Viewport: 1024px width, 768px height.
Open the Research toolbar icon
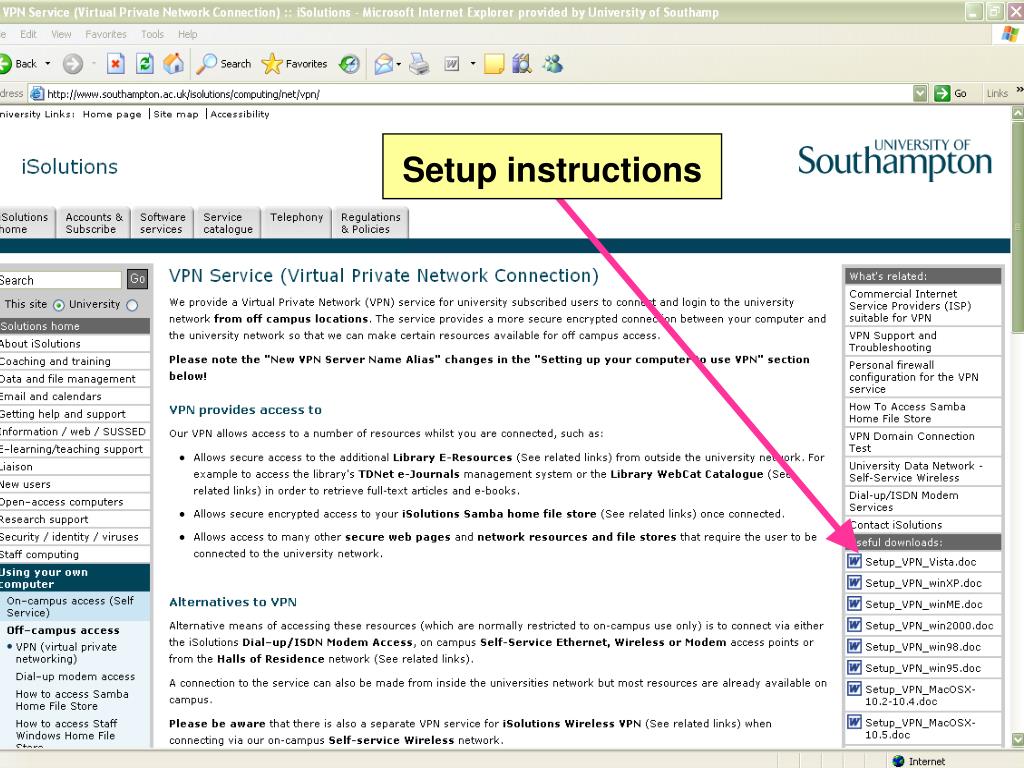pos(522,63)
